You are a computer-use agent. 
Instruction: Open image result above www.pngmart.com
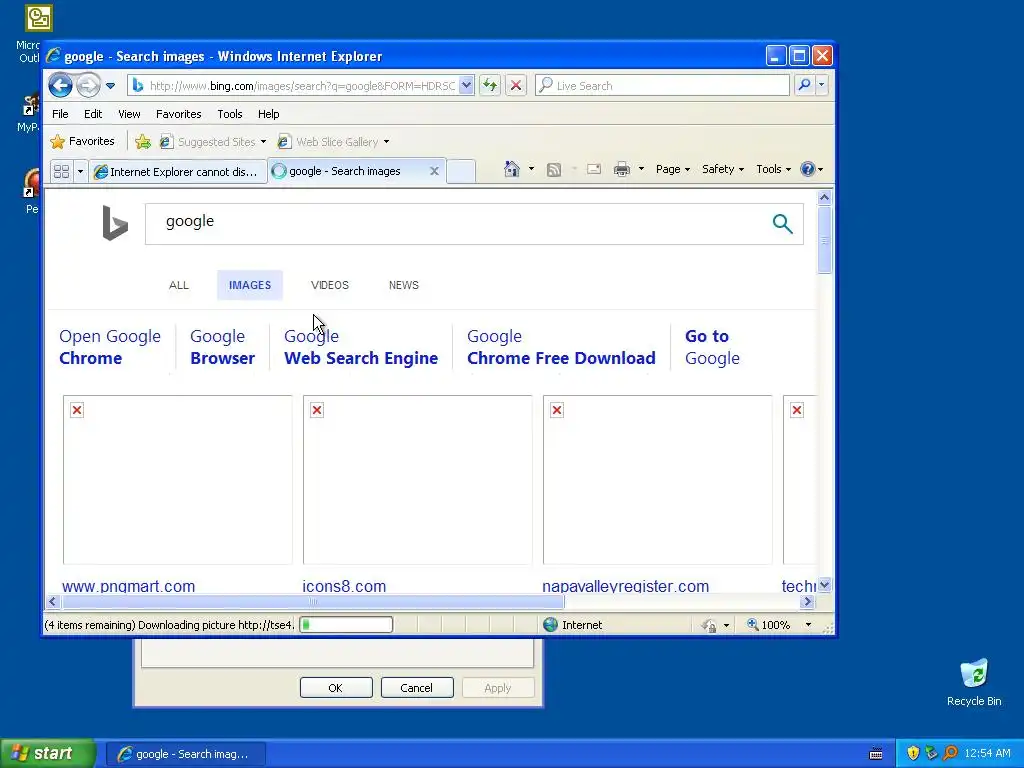[x=178, y=479]
